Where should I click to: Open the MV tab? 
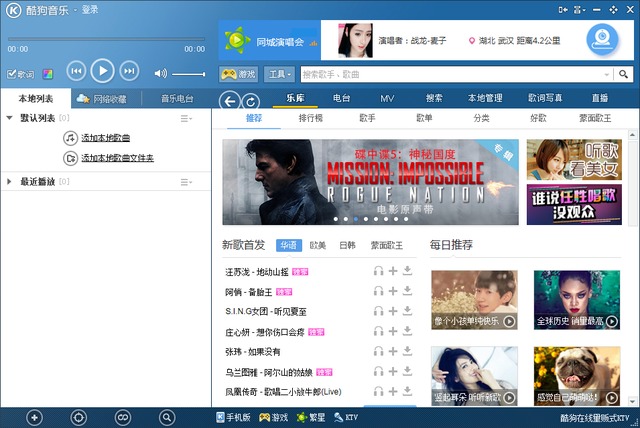pyautogui.click(x=387, y=98)
